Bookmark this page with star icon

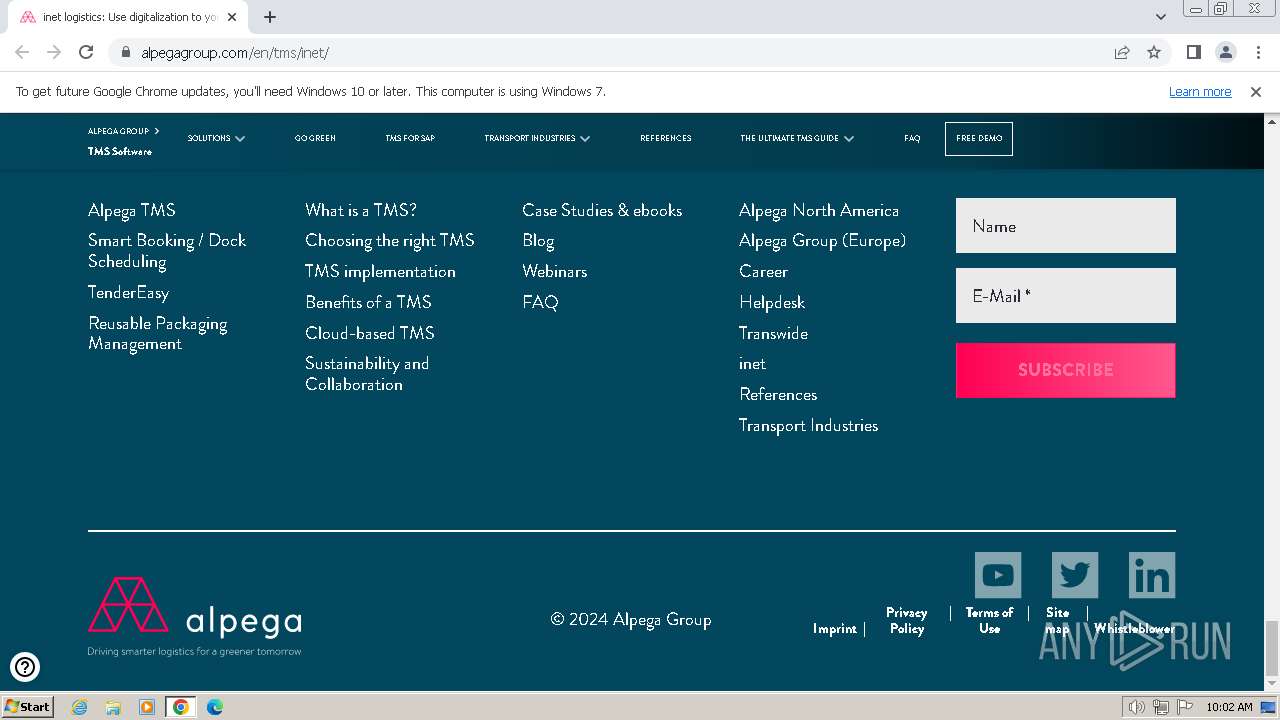tap(1154, 52)
